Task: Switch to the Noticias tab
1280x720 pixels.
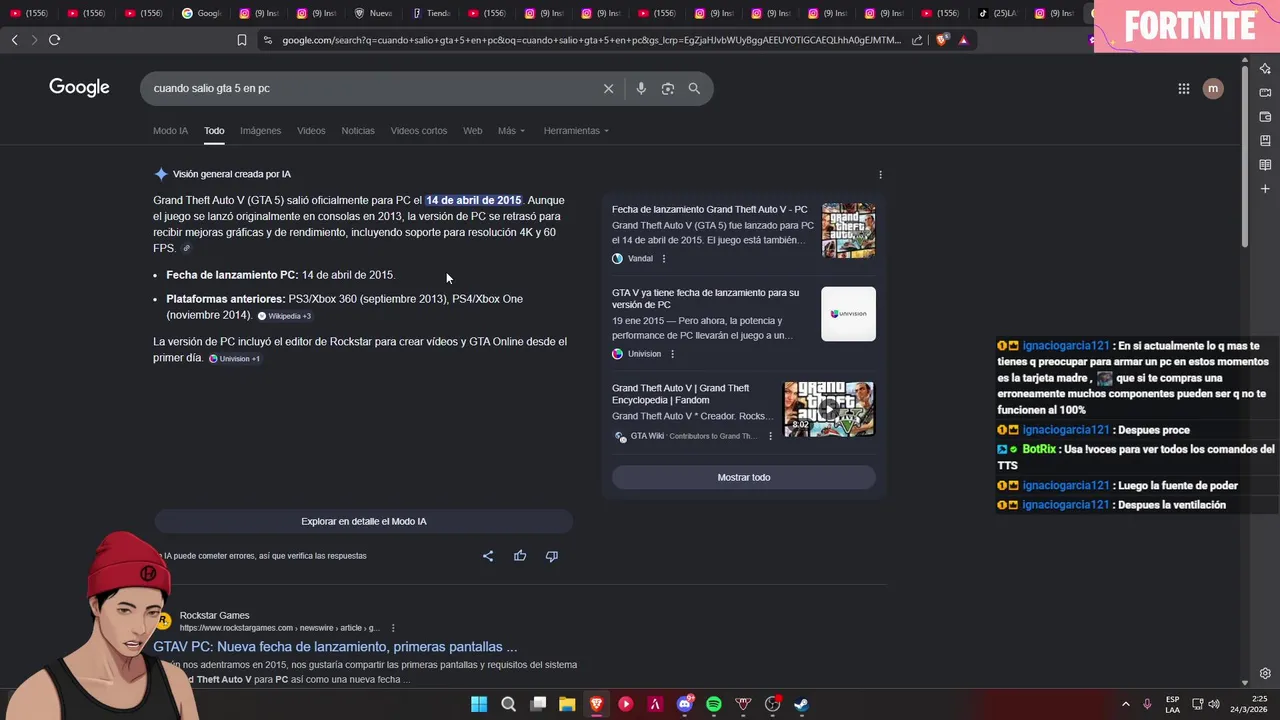Action: [x=358, y=131]
